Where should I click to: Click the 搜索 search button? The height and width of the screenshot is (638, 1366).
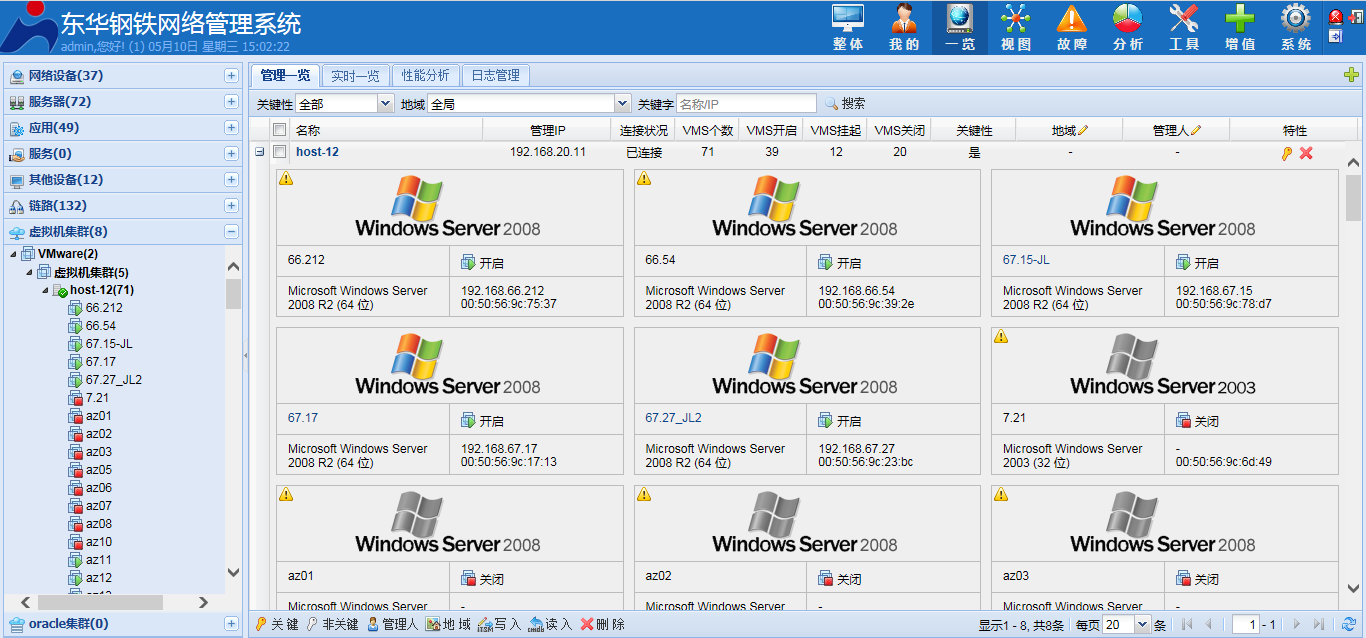click(845, 103)
